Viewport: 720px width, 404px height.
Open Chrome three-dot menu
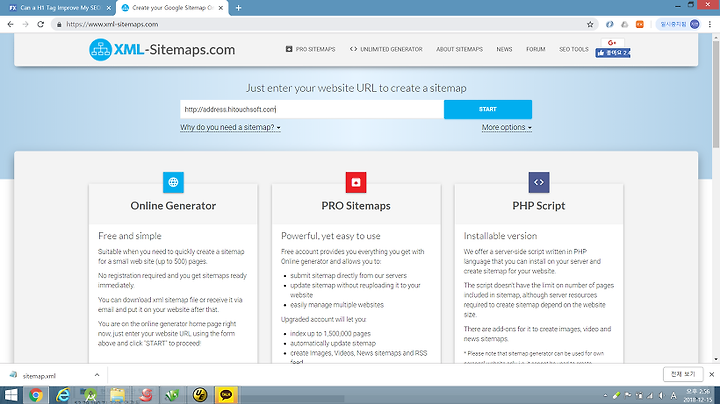tap(710, 24)
